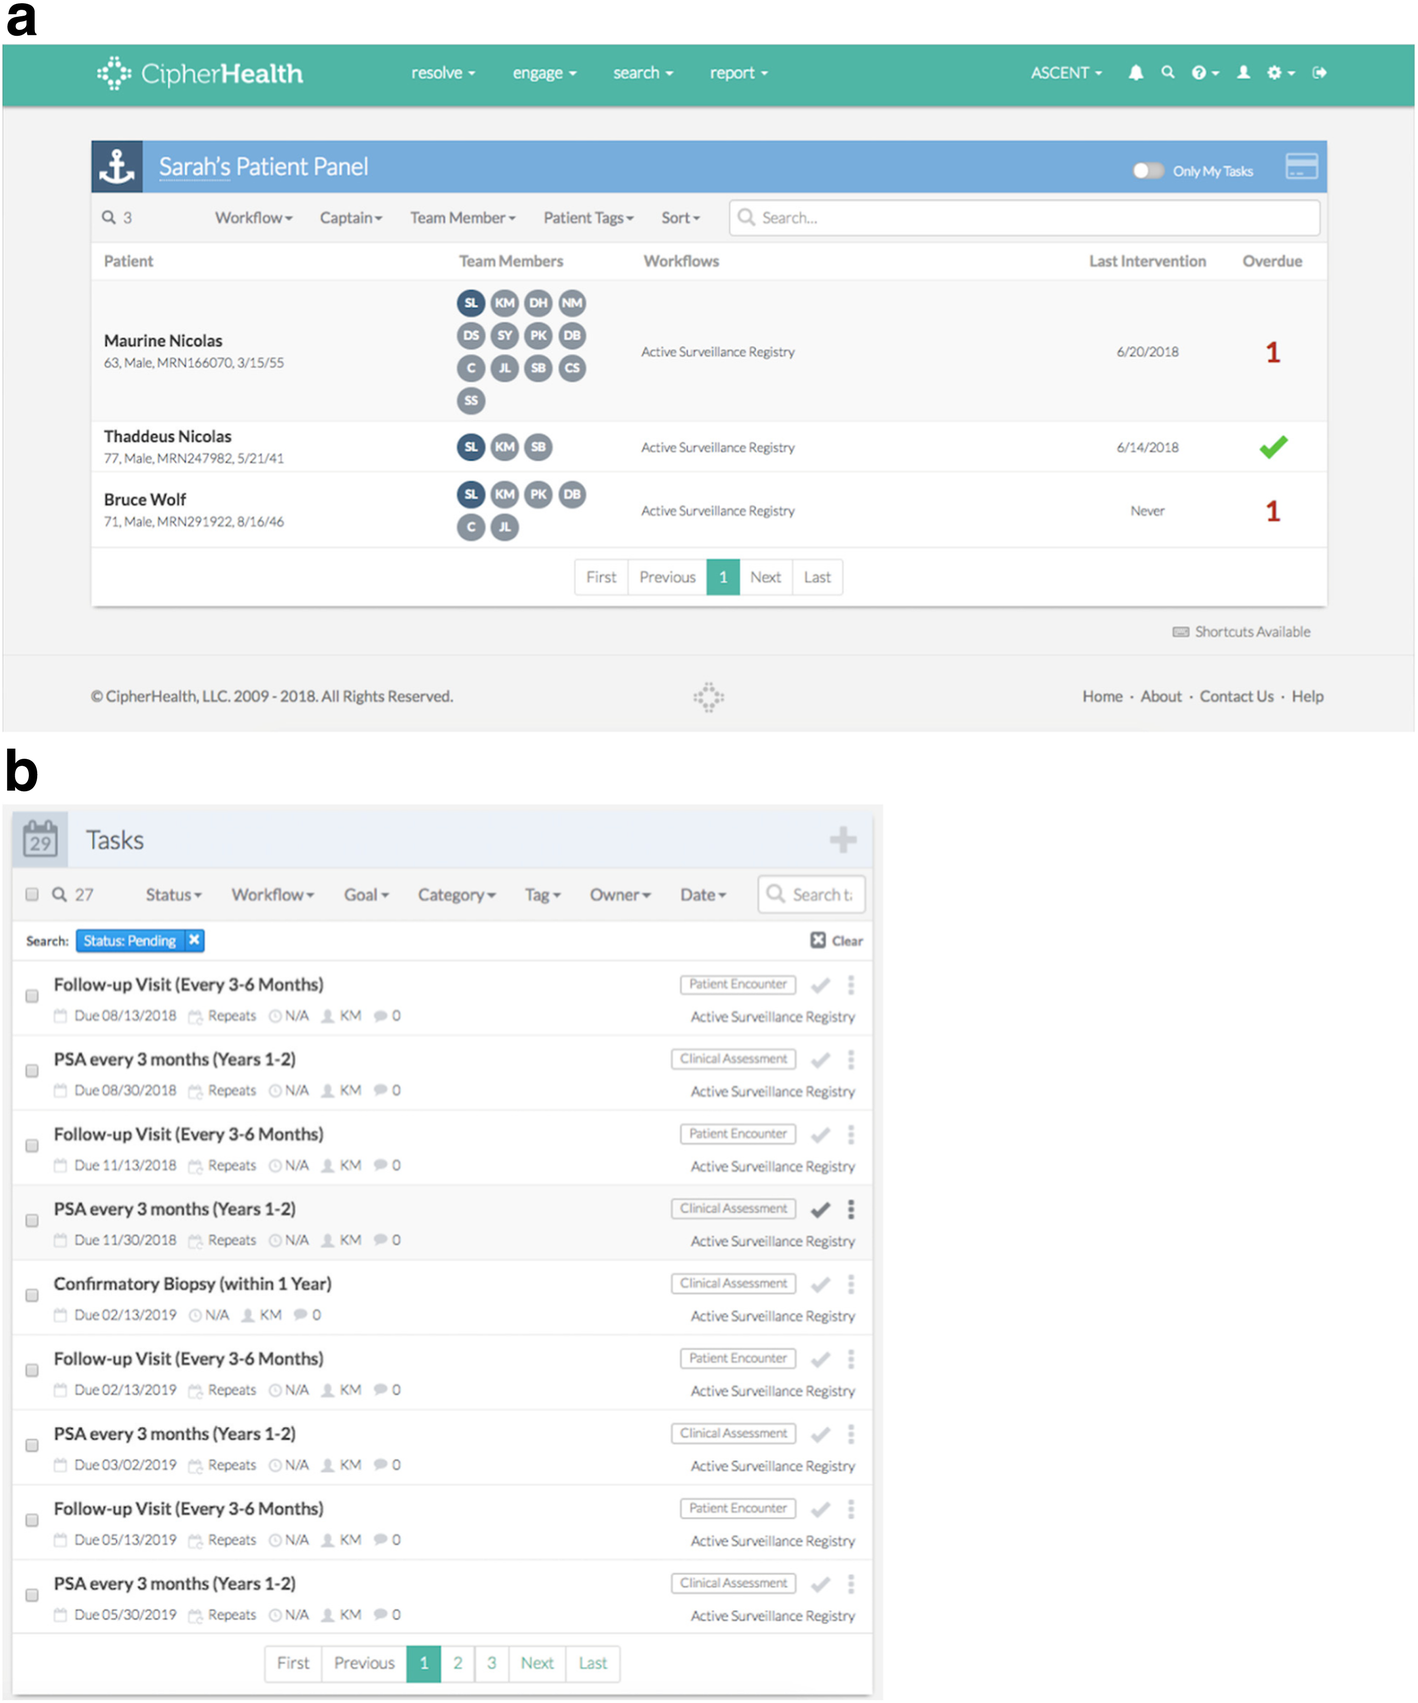
Task: Open the search menu in navbar
Action: coord(643,73)
